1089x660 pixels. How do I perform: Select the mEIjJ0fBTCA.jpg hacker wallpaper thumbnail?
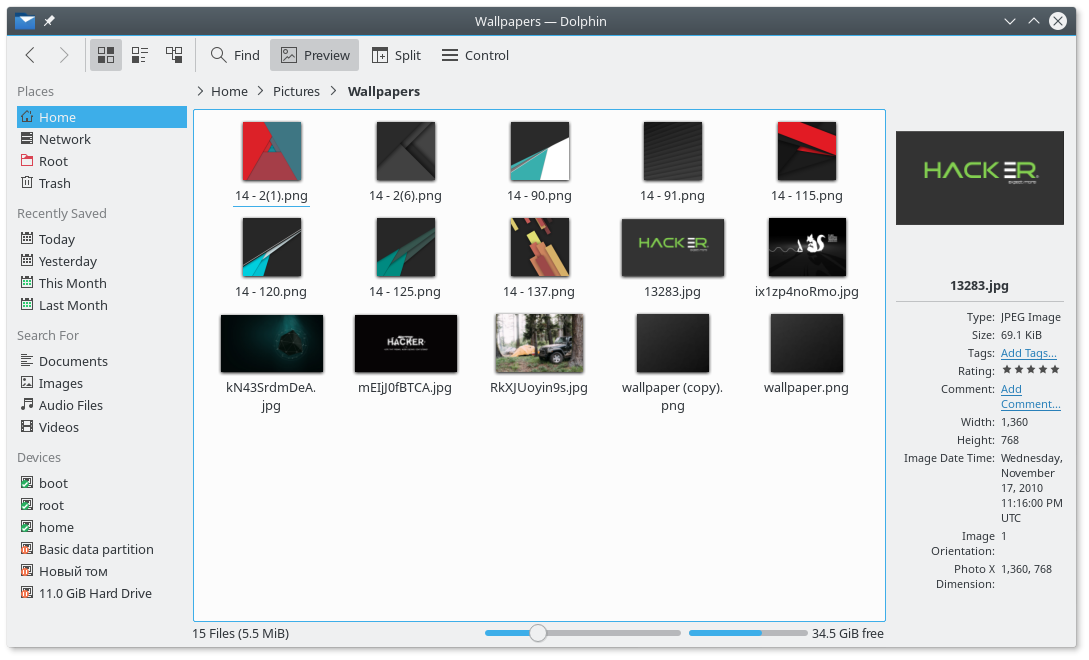[x=405, y=343]
